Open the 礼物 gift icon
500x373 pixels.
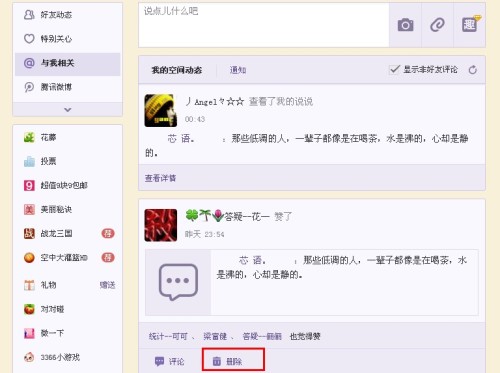point(29,285)
